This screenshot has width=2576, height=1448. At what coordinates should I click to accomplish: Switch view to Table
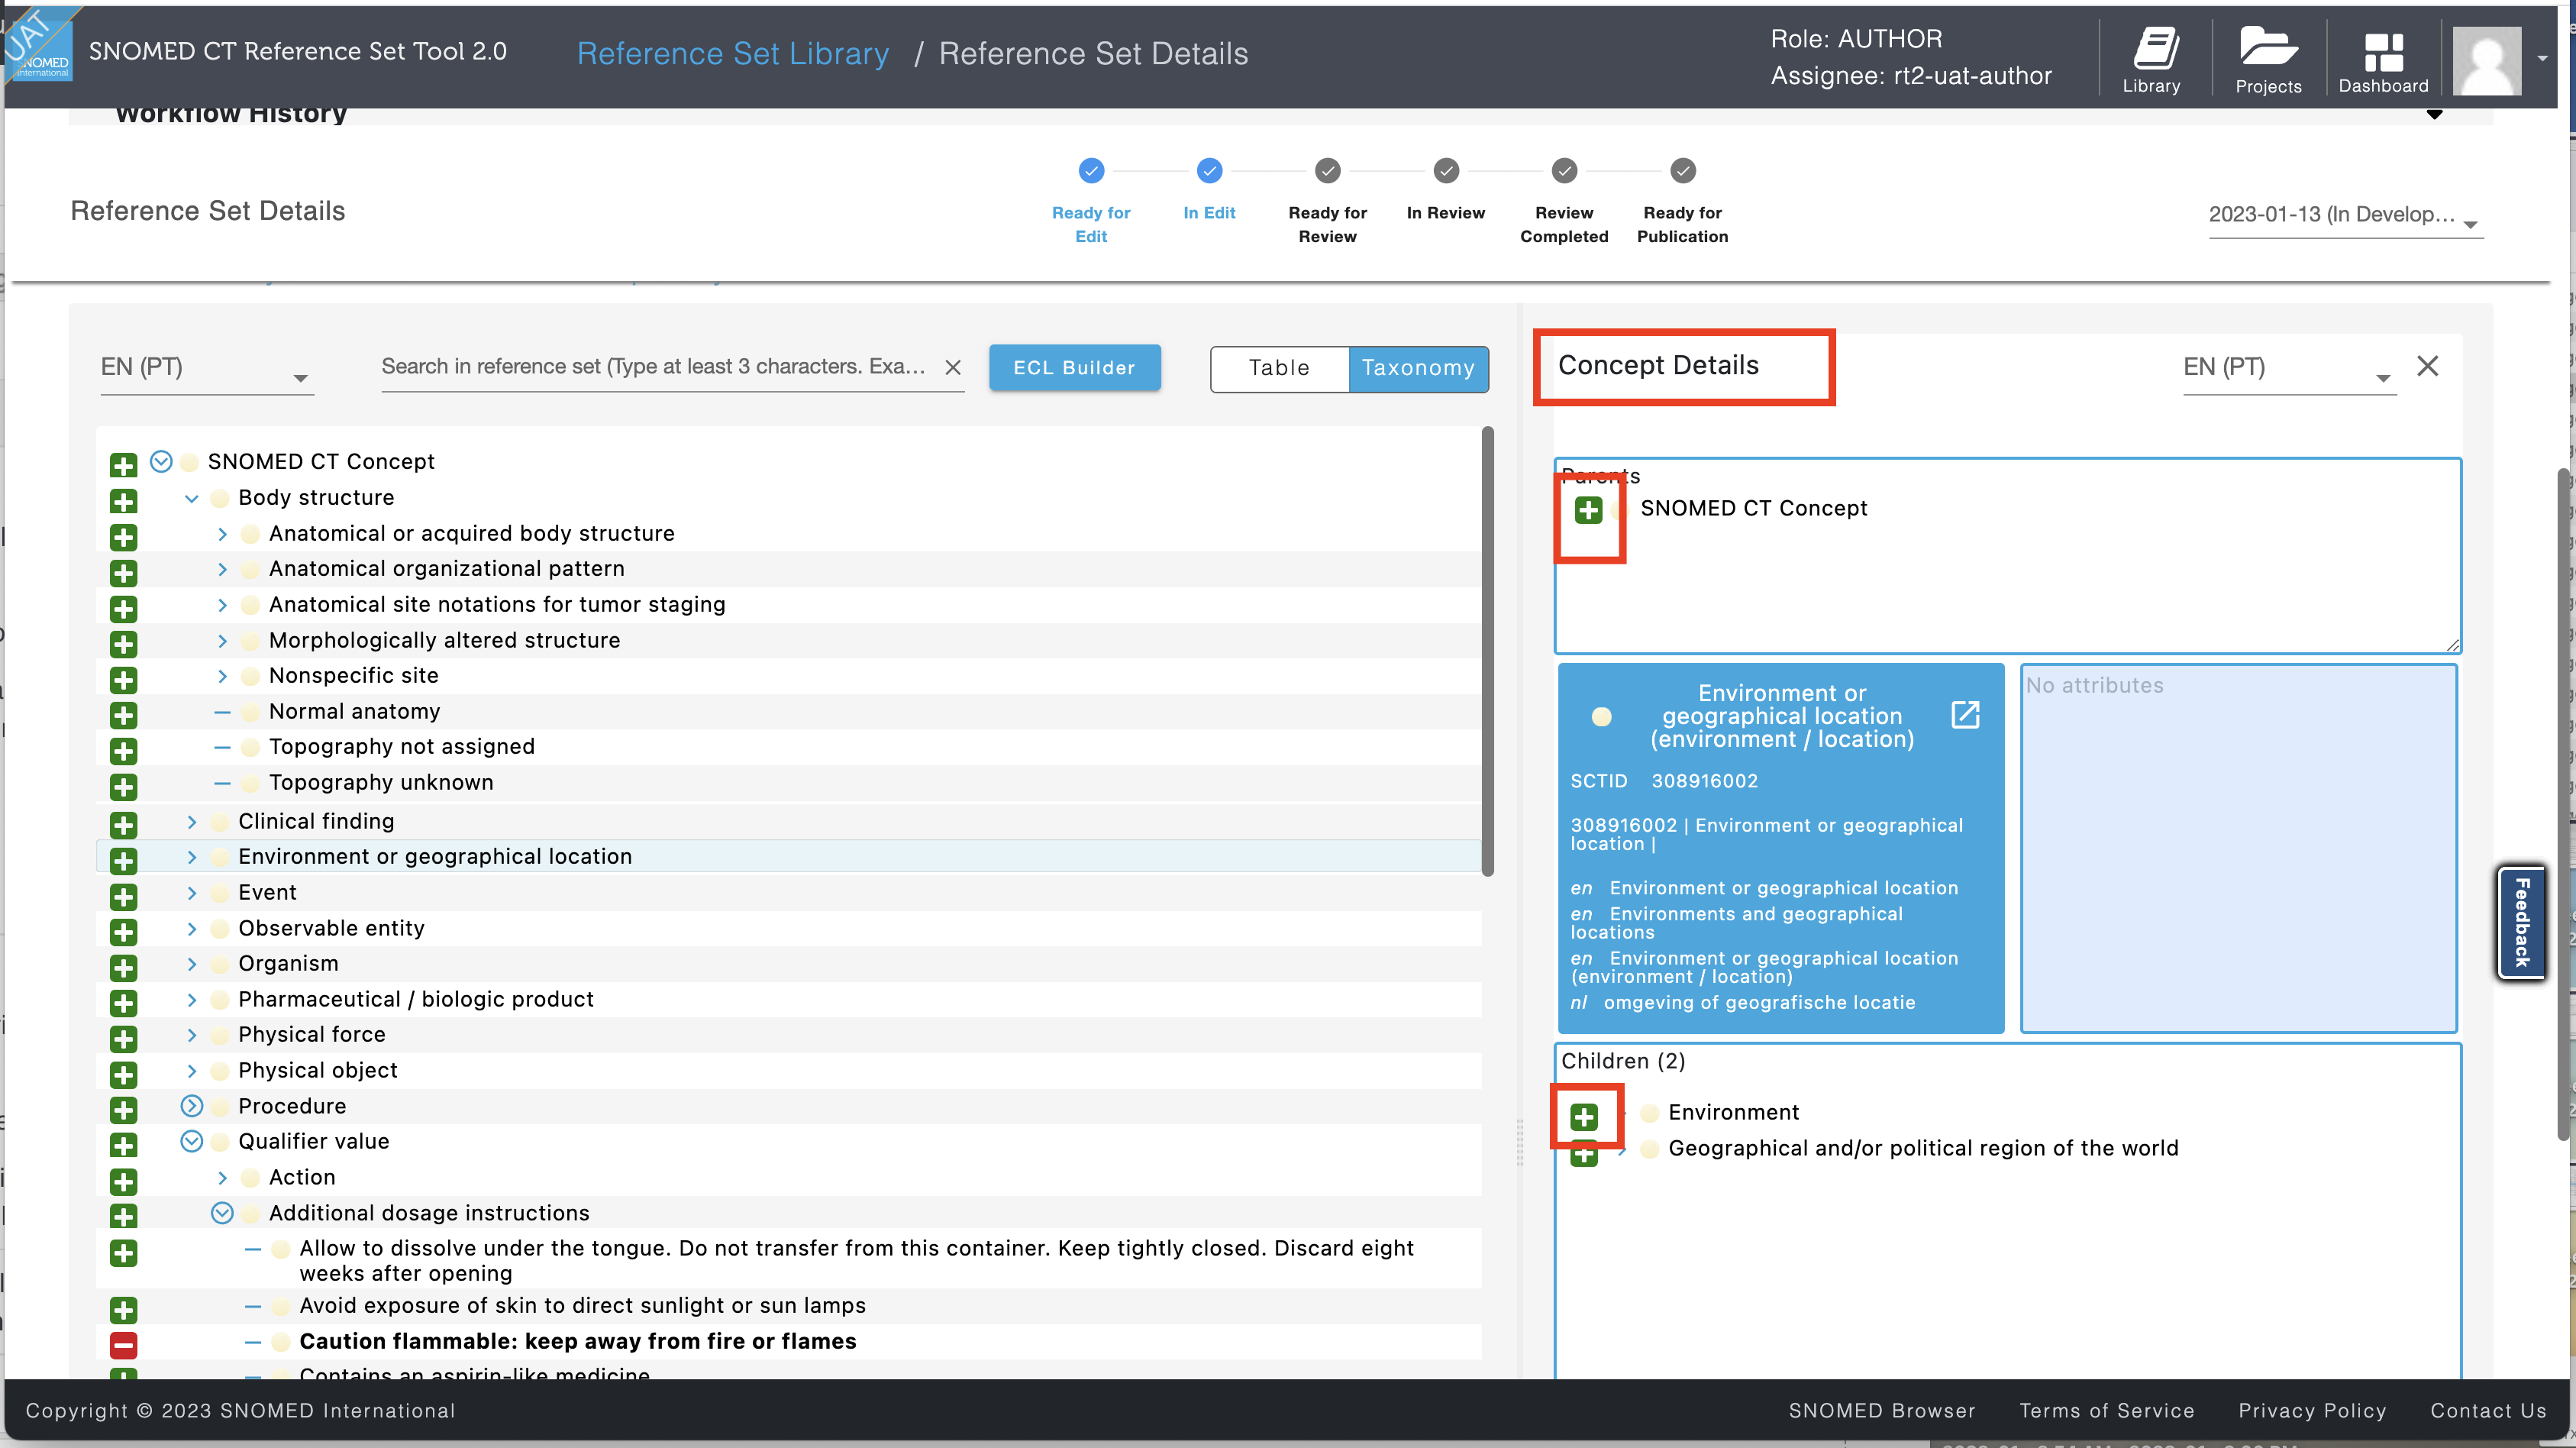[x=1279, y=368]
